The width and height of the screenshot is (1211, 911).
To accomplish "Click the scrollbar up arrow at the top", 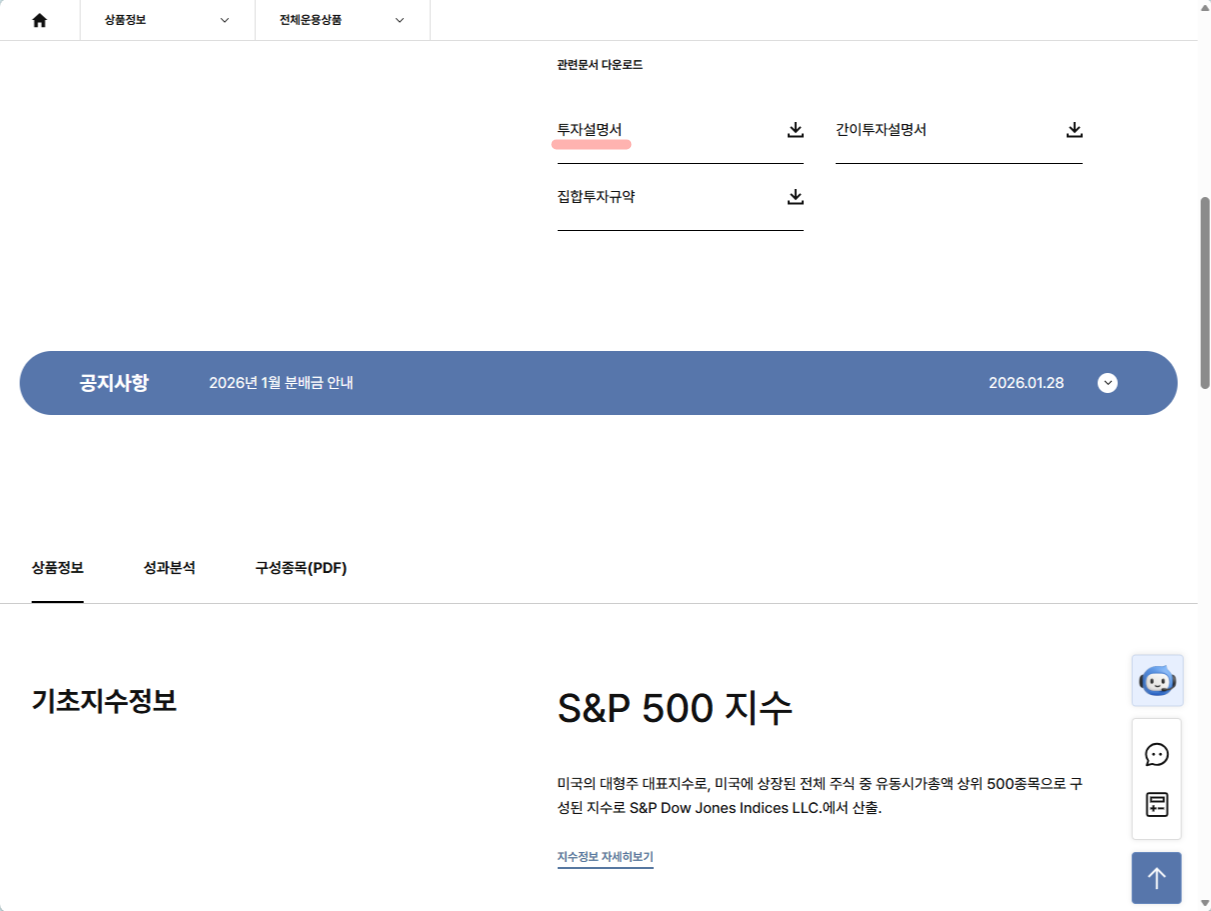I will click(x=1204, y=7).
